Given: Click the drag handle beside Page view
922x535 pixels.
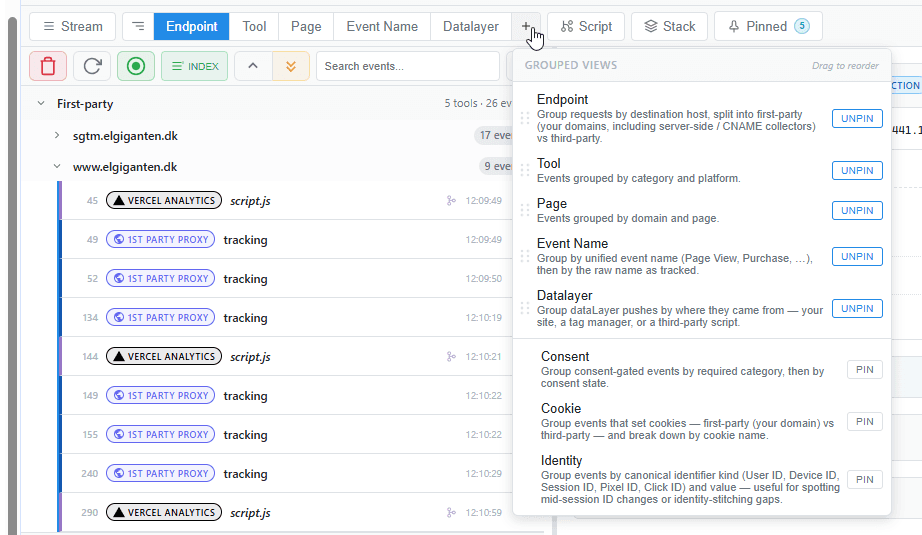Looking at the screenshot, I should click(x=525, y=210).
